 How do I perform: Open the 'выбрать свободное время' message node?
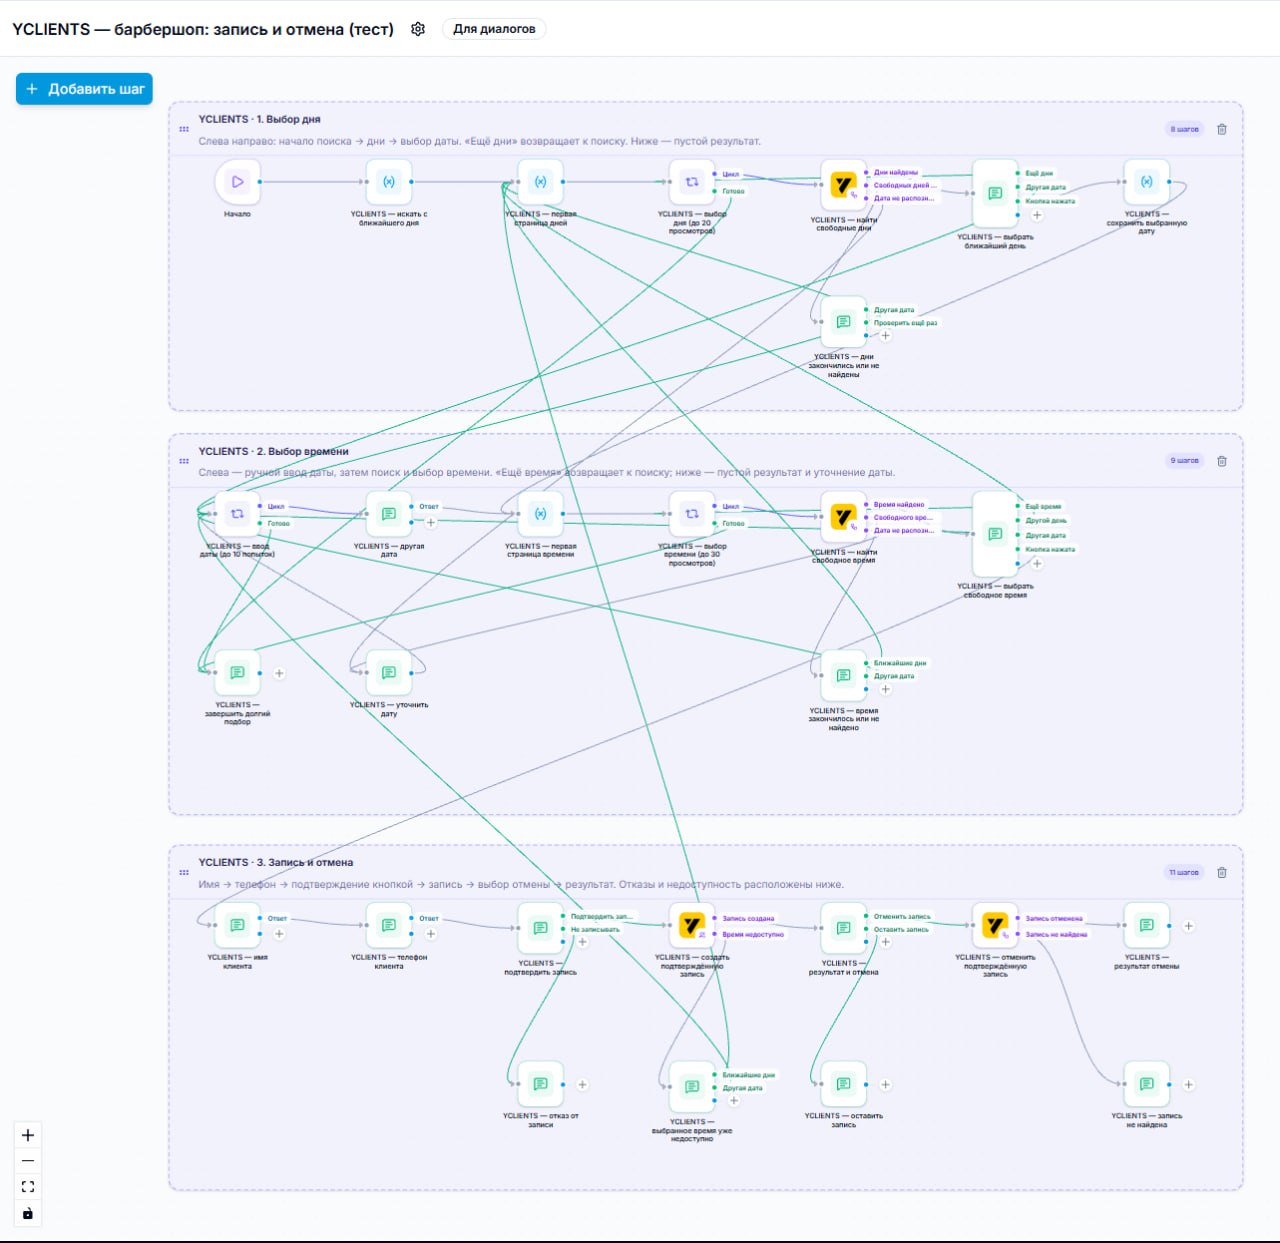pos(995,534)
